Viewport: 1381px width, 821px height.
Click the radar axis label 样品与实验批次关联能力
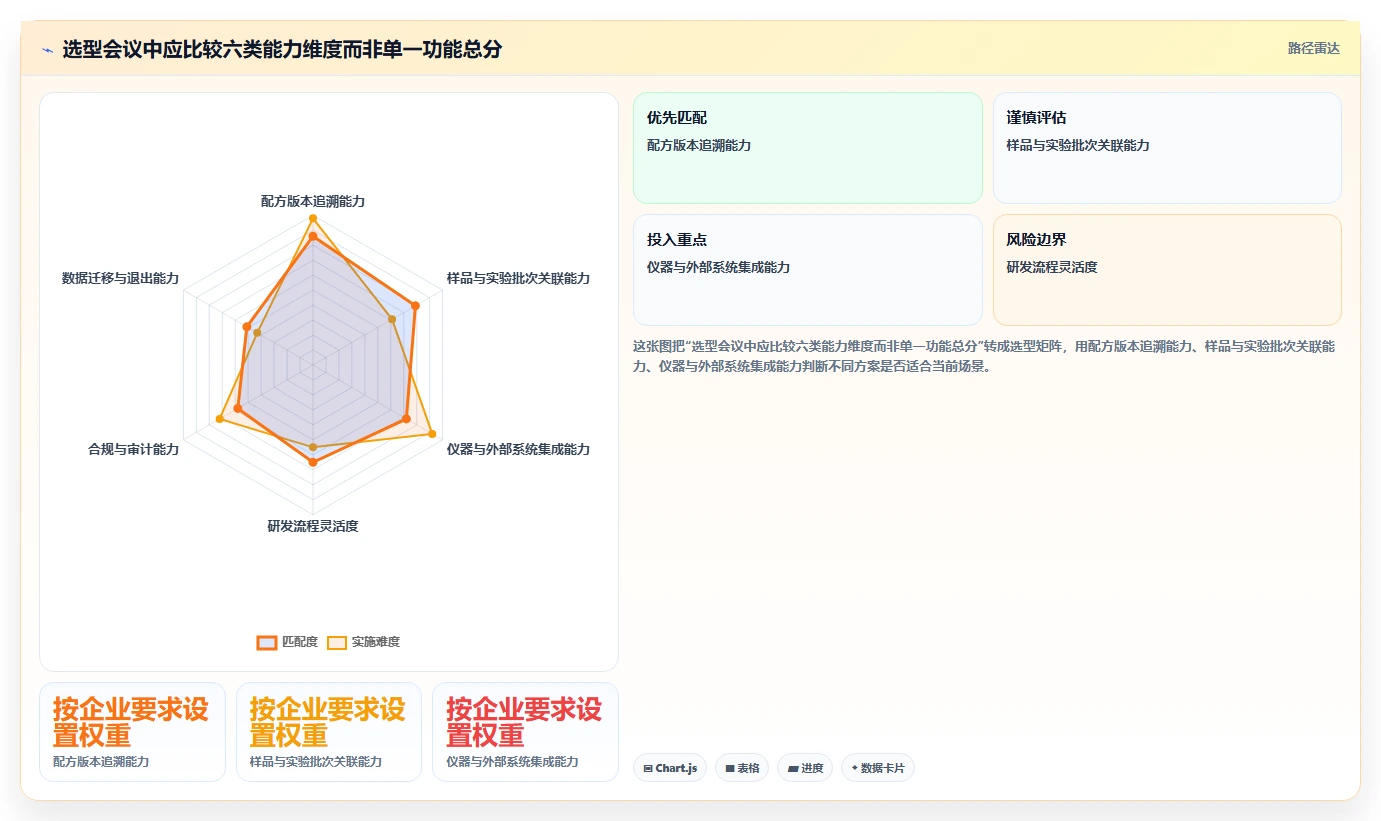coord(518,278)
